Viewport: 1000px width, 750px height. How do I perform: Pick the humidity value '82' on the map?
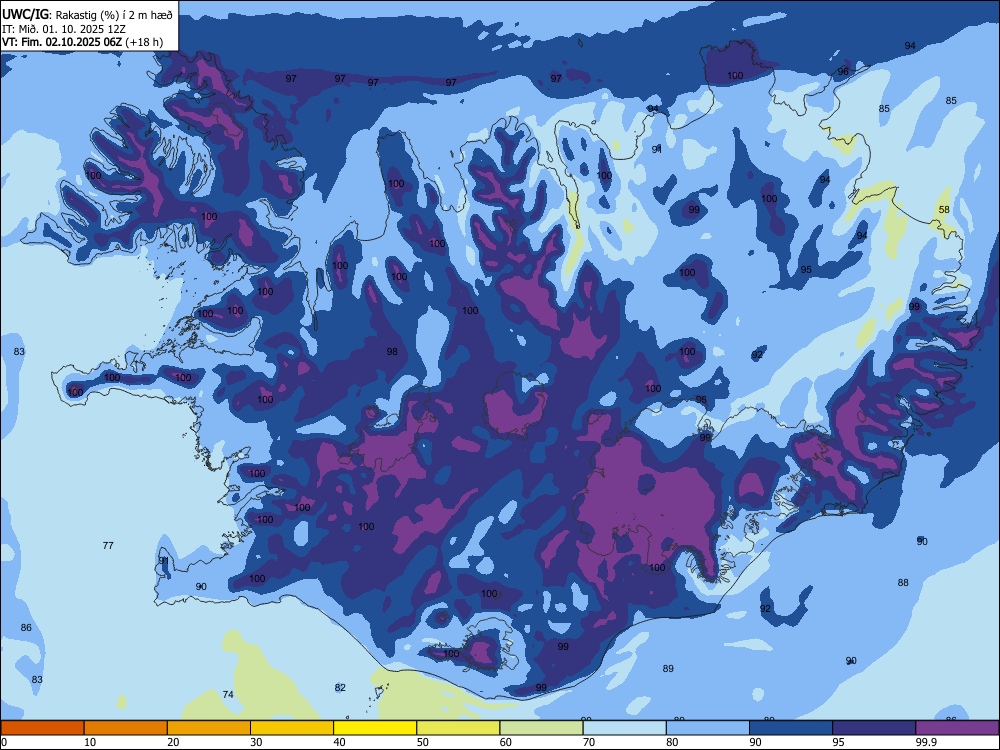tap(340, 688)
